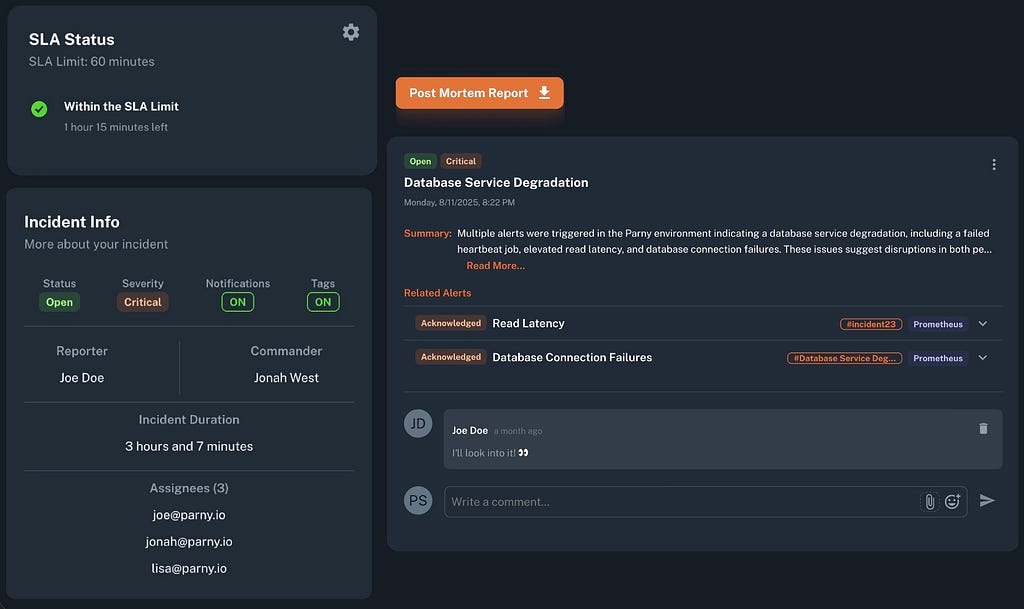1024x609 pixels.
Task: Toggle Tags ON switch
Action: (323, 302)
